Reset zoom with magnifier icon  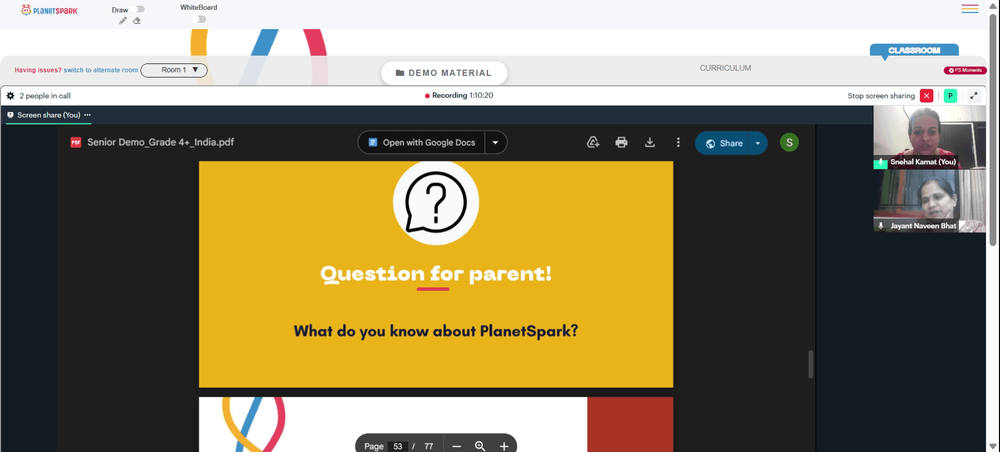pyautogui.click(x=480, y=446)
